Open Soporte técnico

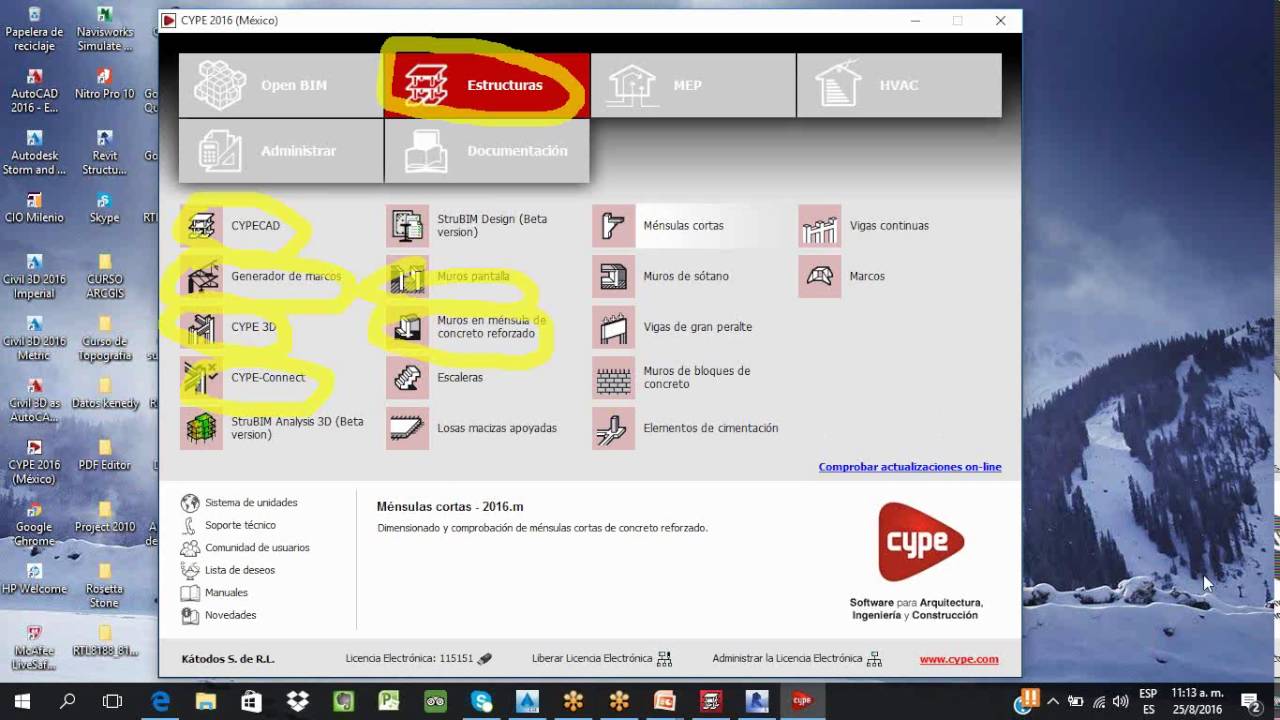tap(229, 525)
